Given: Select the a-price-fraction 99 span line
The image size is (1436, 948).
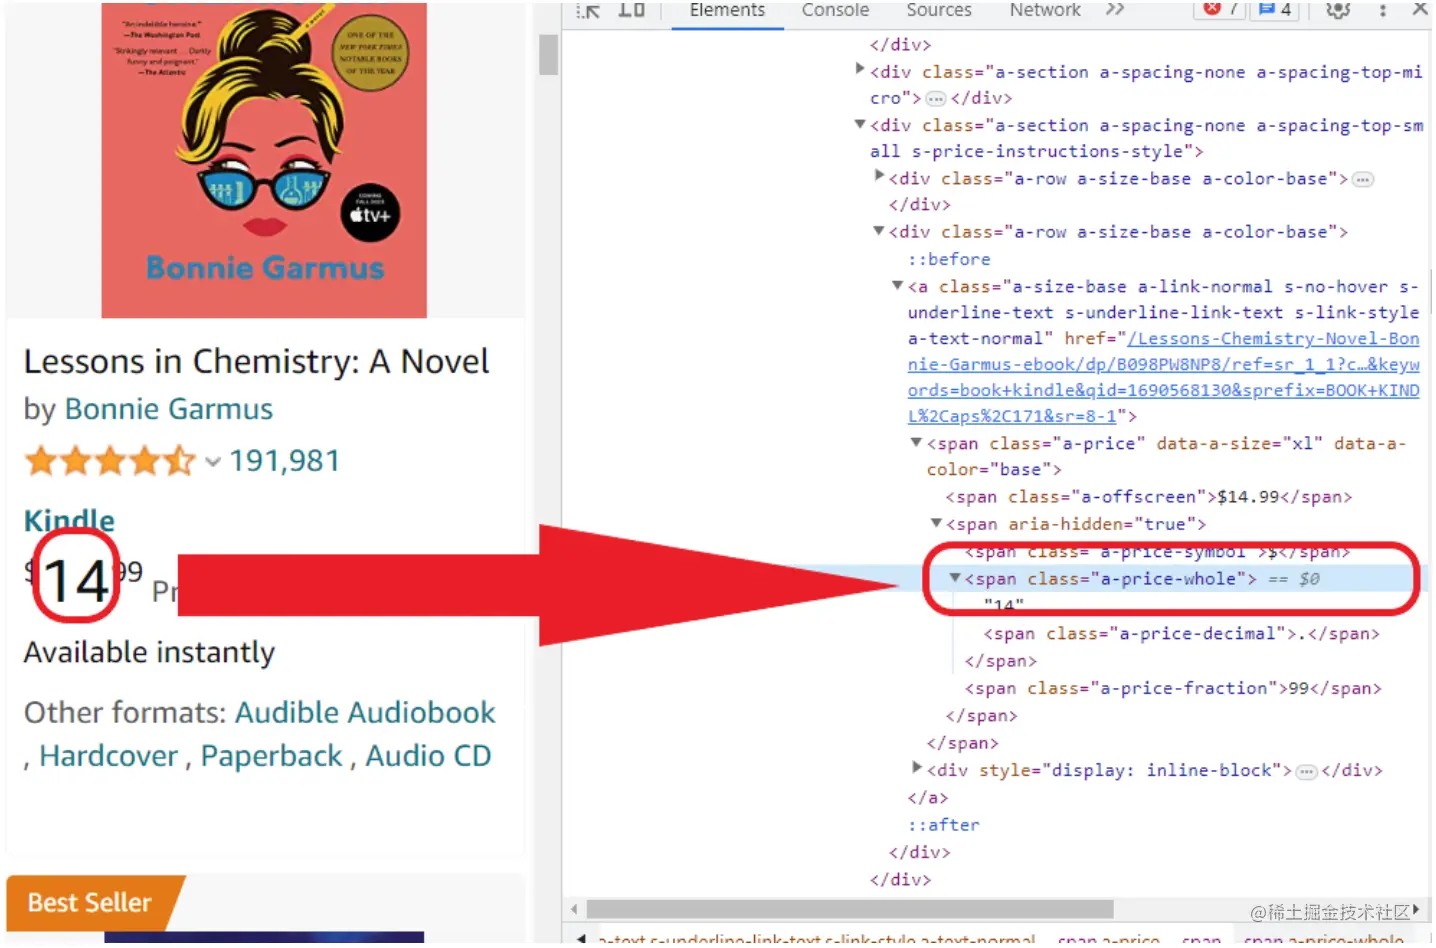Looking at the screenshot, I should [x=1173, y=689].
